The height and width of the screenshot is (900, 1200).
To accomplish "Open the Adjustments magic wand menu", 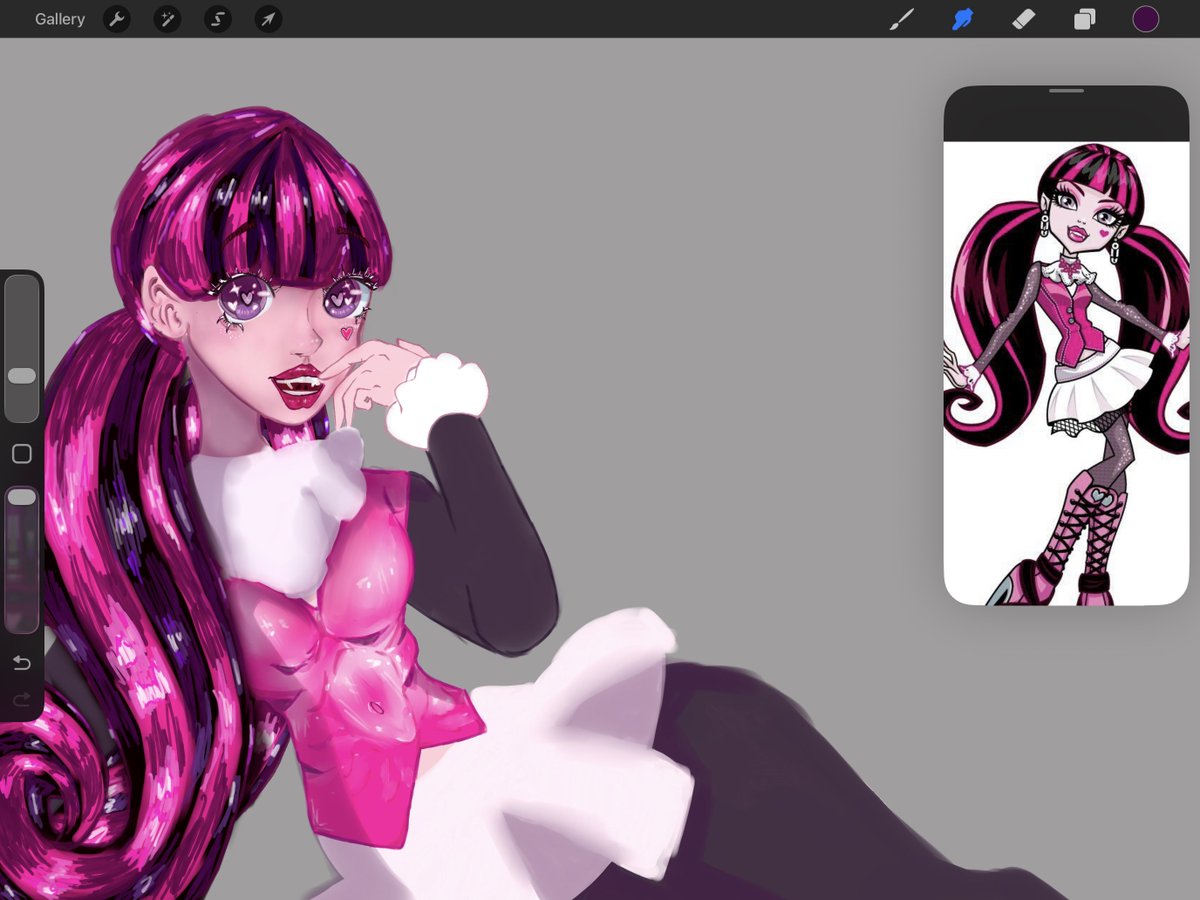I will tap(167, 19).
